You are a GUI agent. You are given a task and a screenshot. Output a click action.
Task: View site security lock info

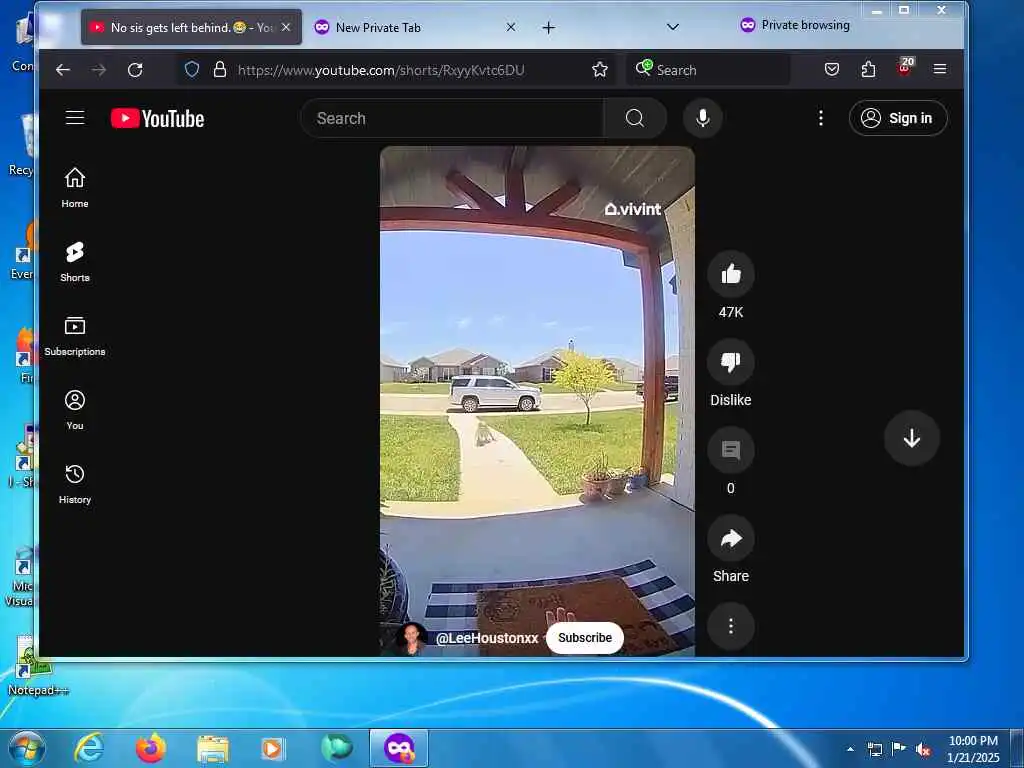point(220,70)
